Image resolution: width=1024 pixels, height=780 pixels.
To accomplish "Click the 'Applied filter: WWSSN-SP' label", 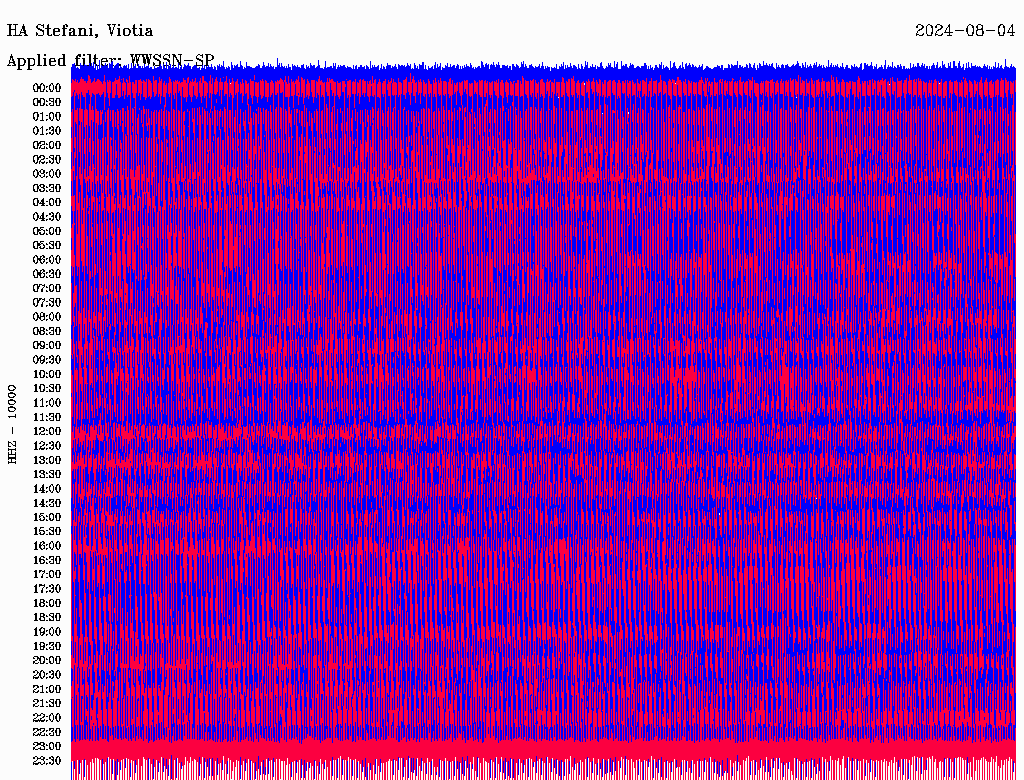I will tap(110, 61).
